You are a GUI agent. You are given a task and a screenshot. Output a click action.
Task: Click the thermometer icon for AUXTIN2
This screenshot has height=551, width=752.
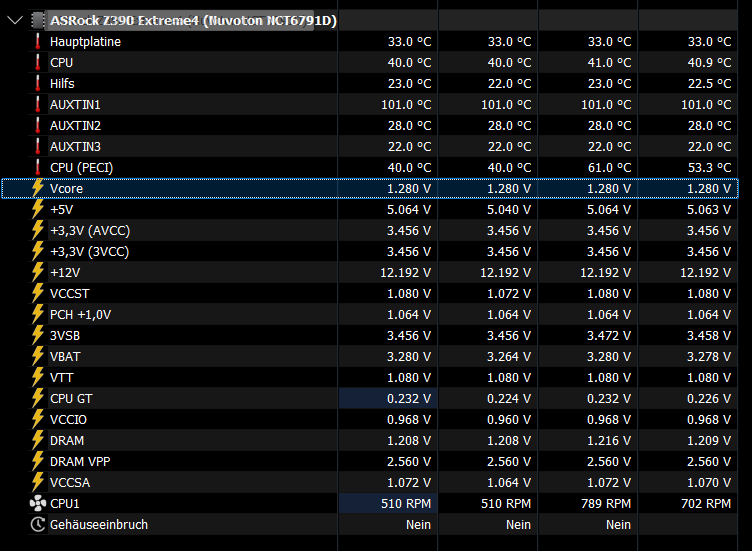tap(38, 126)
